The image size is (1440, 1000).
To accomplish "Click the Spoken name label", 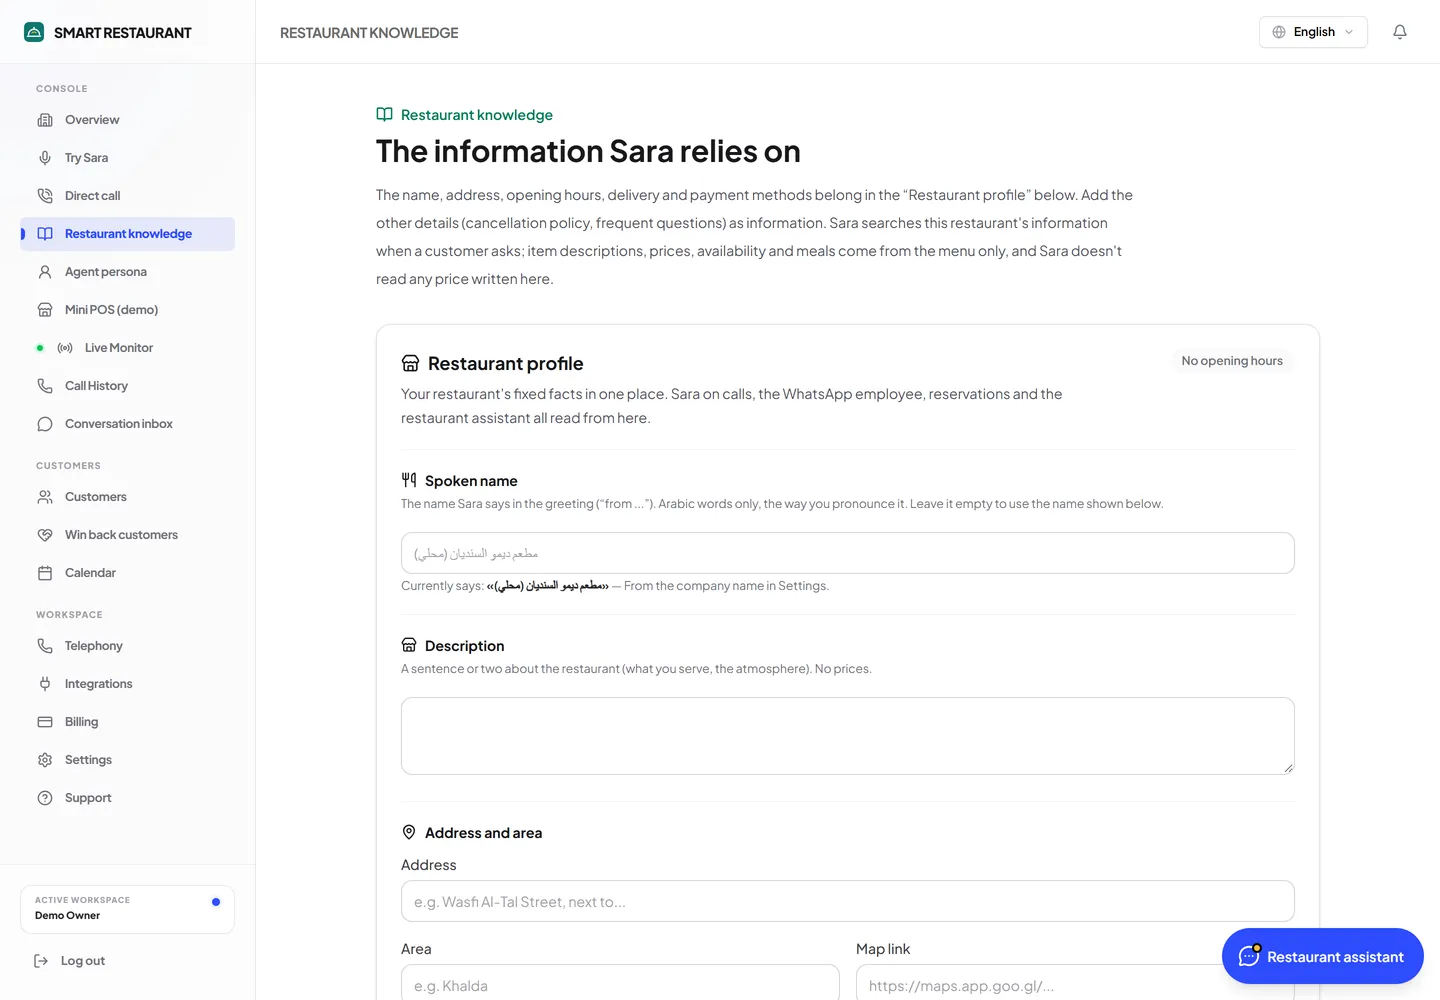I will click(471, 481).
